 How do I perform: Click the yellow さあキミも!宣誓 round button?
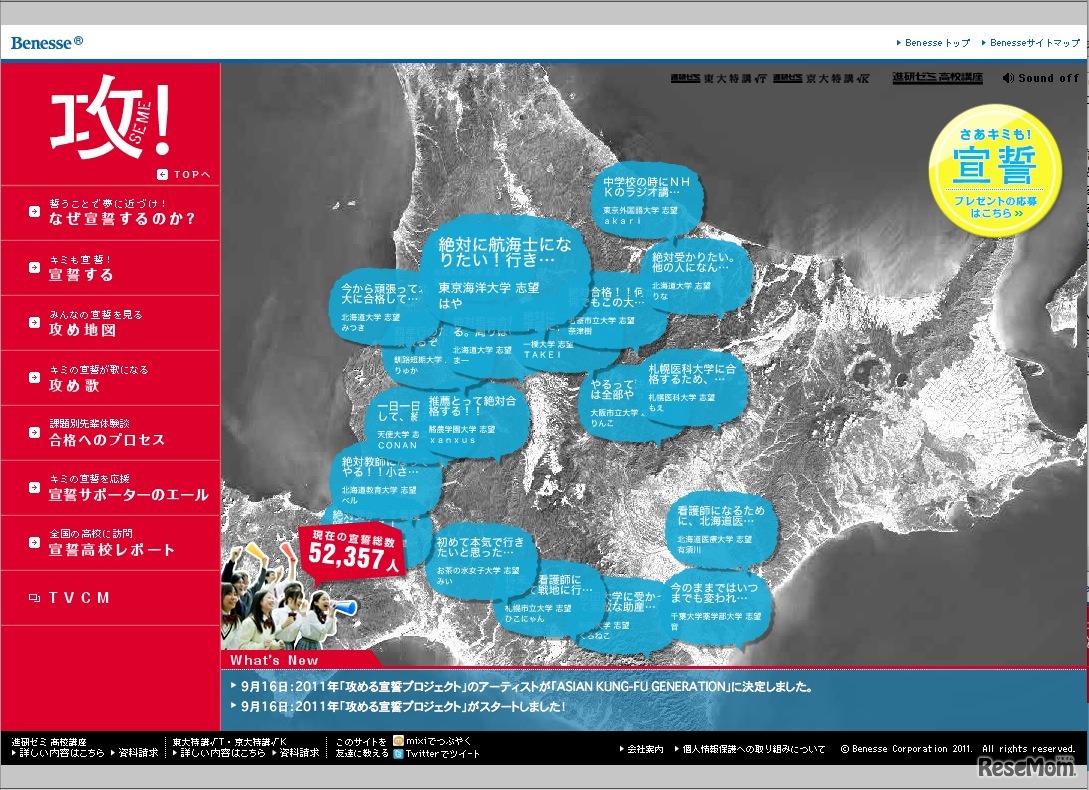[x=995, y=170]
